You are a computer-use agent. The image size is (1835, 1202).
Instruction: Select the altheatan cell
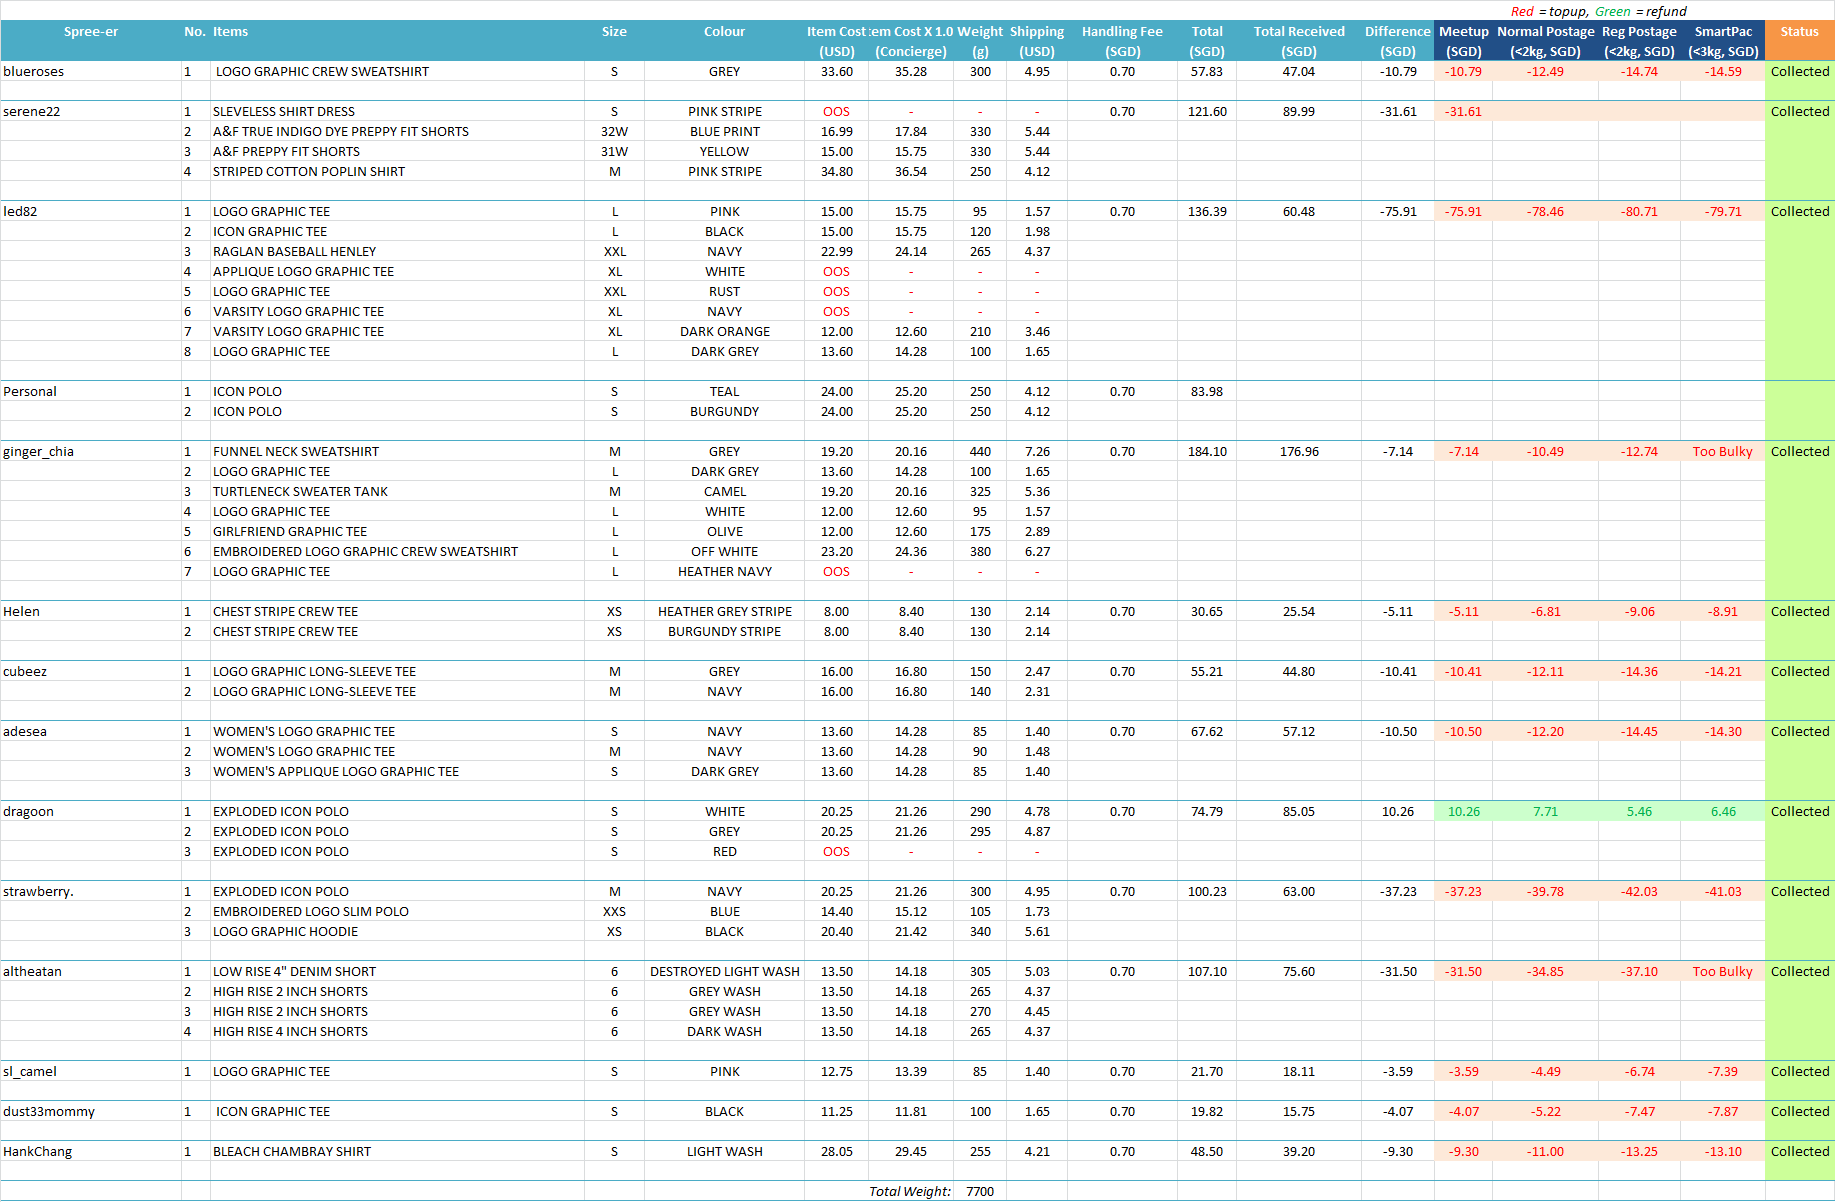(90, 971)
